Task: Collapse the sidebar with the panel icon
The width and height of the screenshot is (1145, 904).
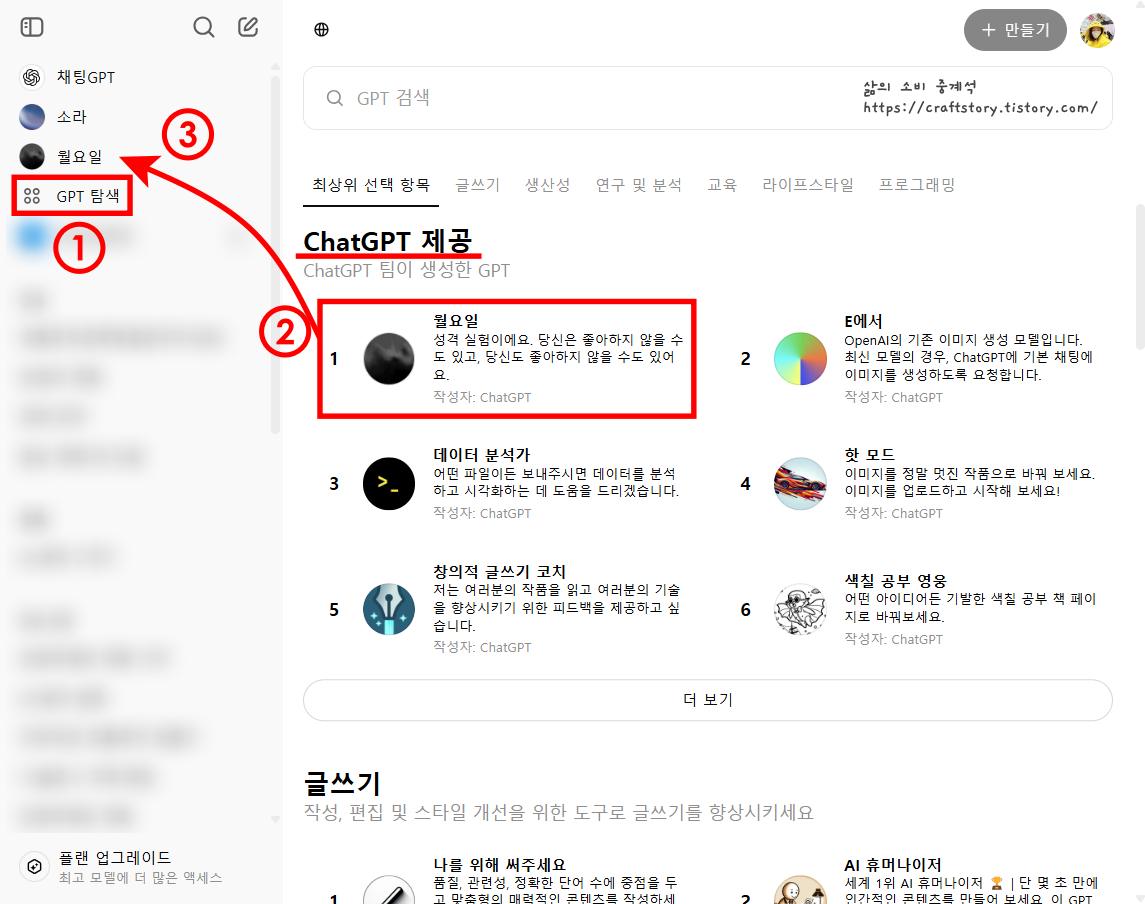Action: pyautogui.click(x=32, y=28)
